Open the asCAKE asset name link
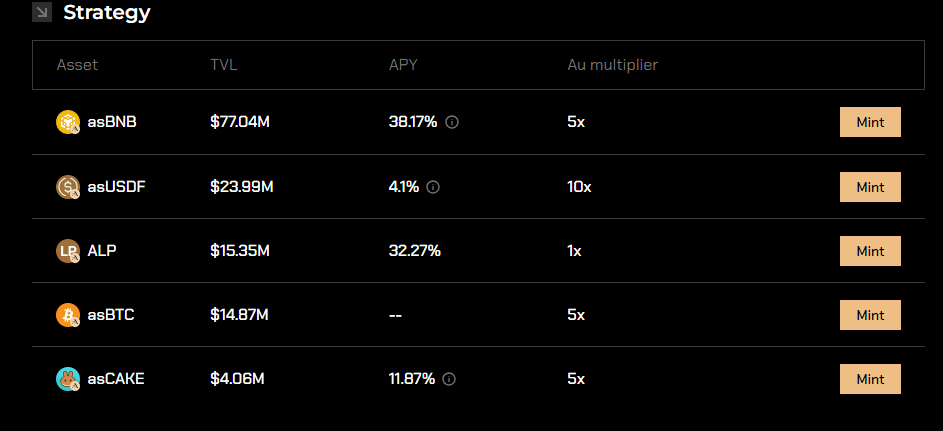The image size is (943, 431). click(x=116, y=379)
